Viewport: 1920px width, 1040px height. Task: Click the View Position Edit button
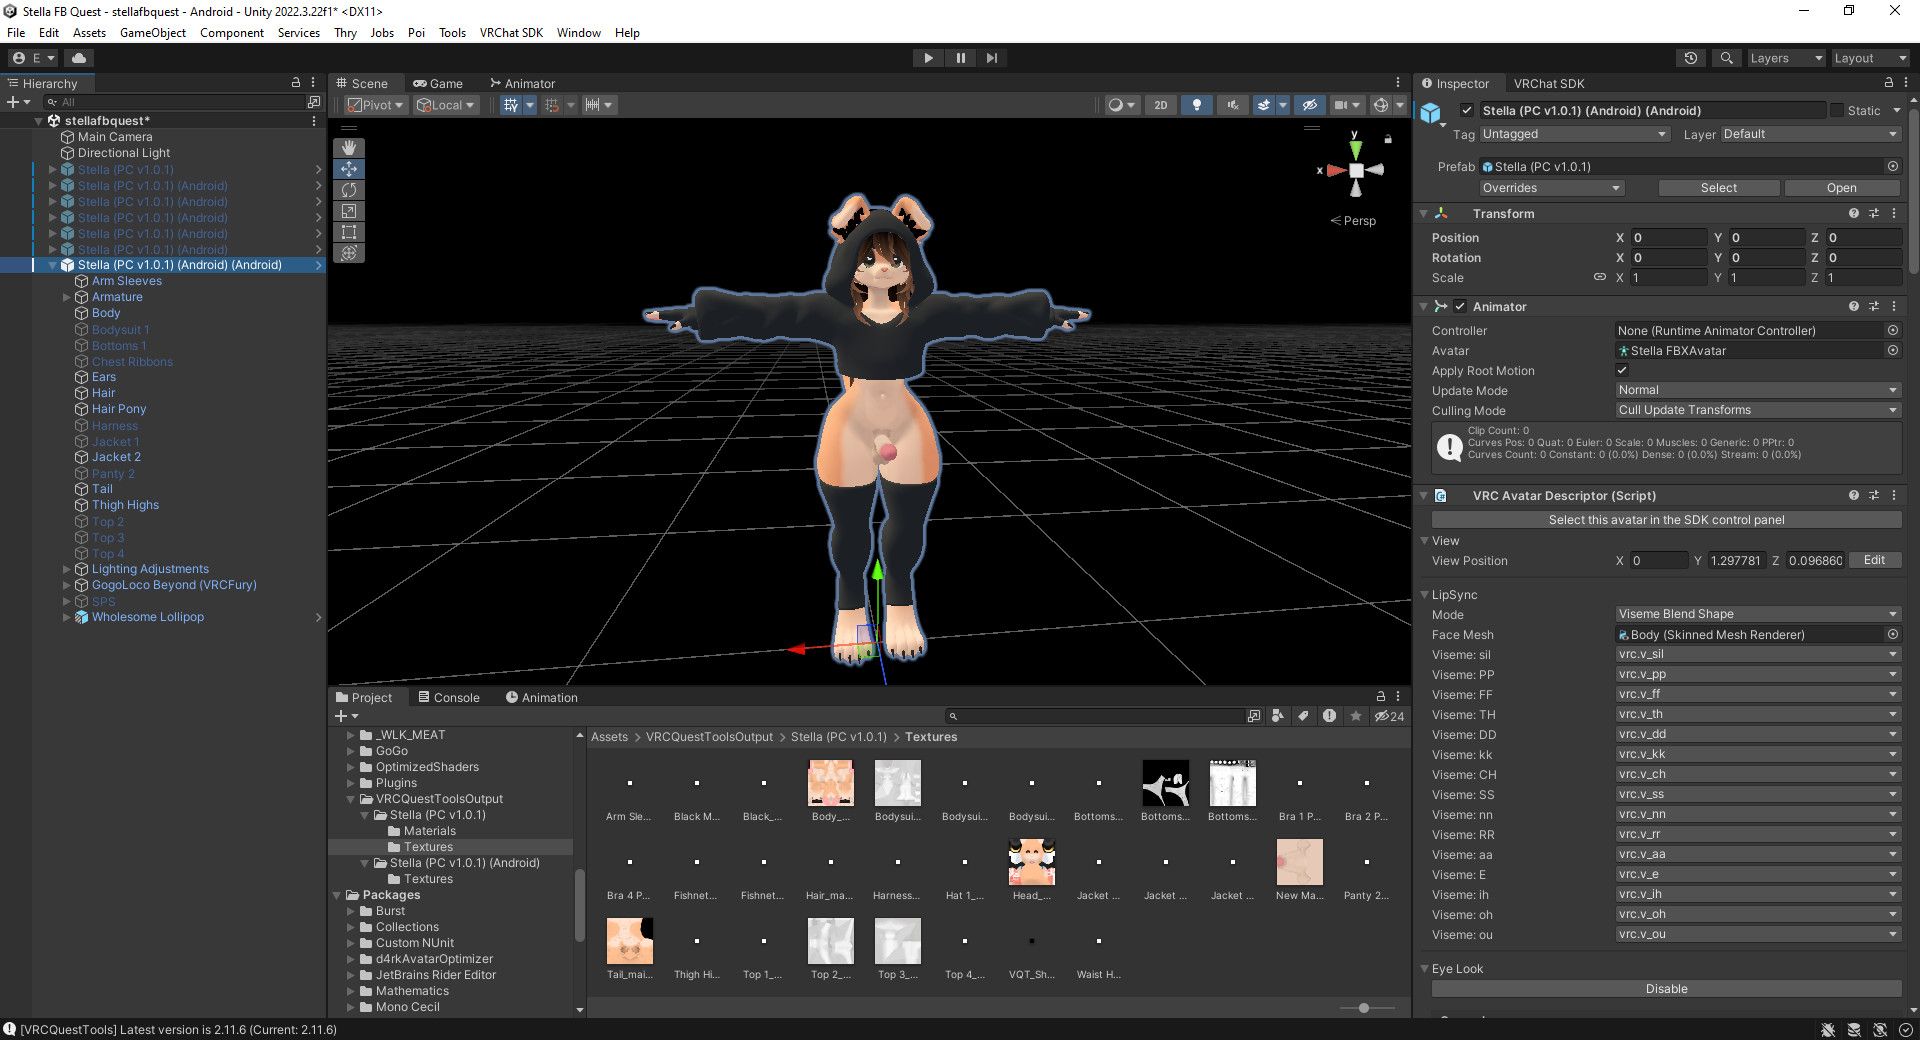pyautogui.click(x=1874, y=560)
